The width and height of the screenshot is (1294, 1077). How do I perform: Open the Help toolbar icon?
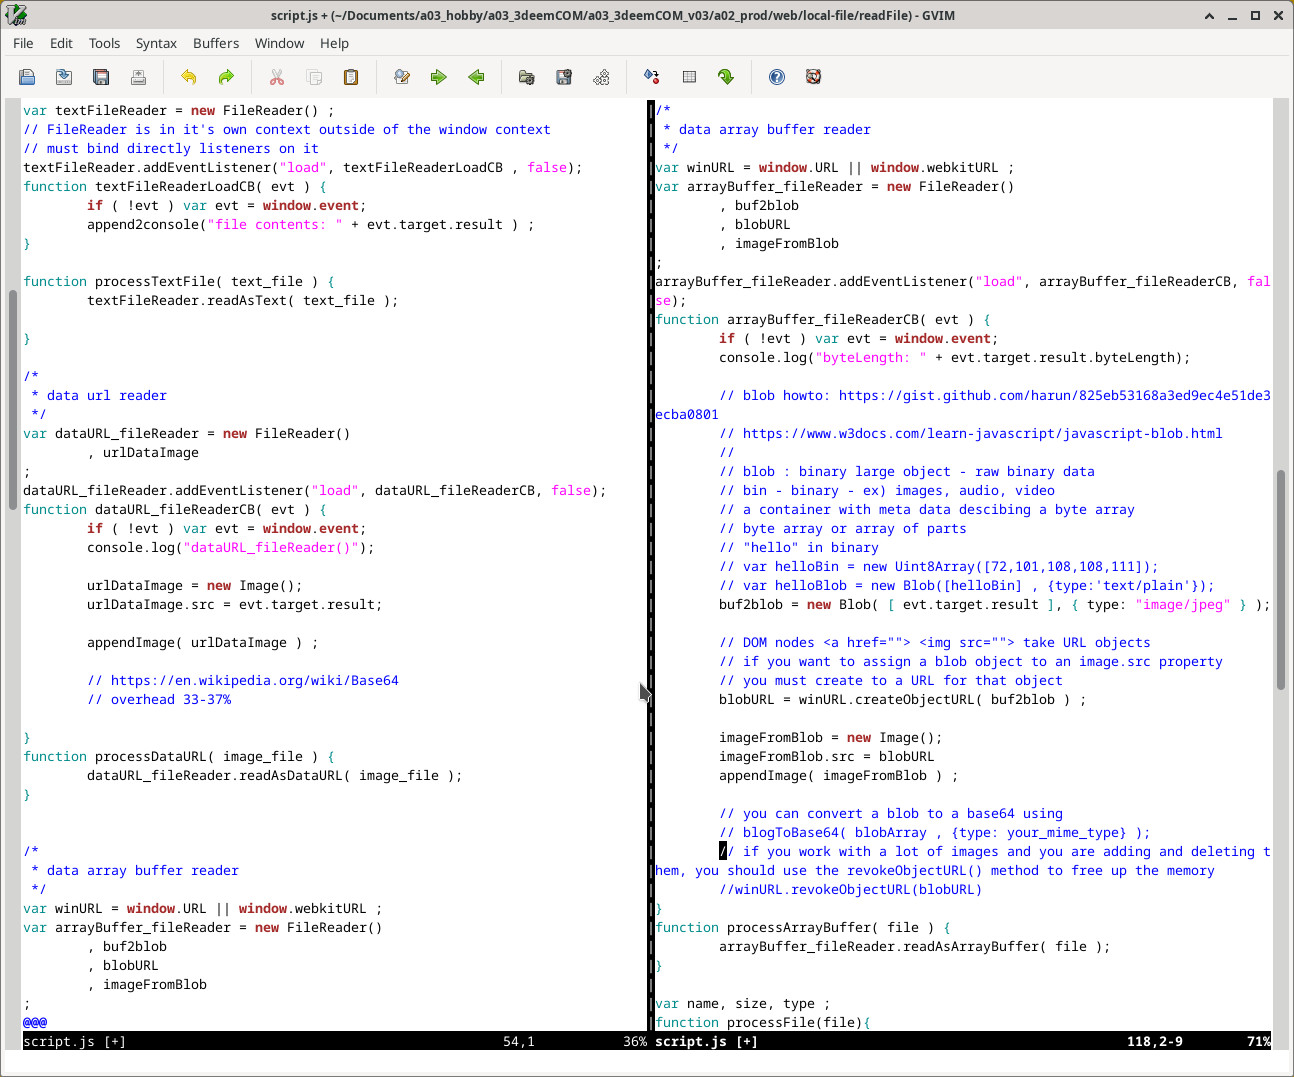[x=777, y=77]
